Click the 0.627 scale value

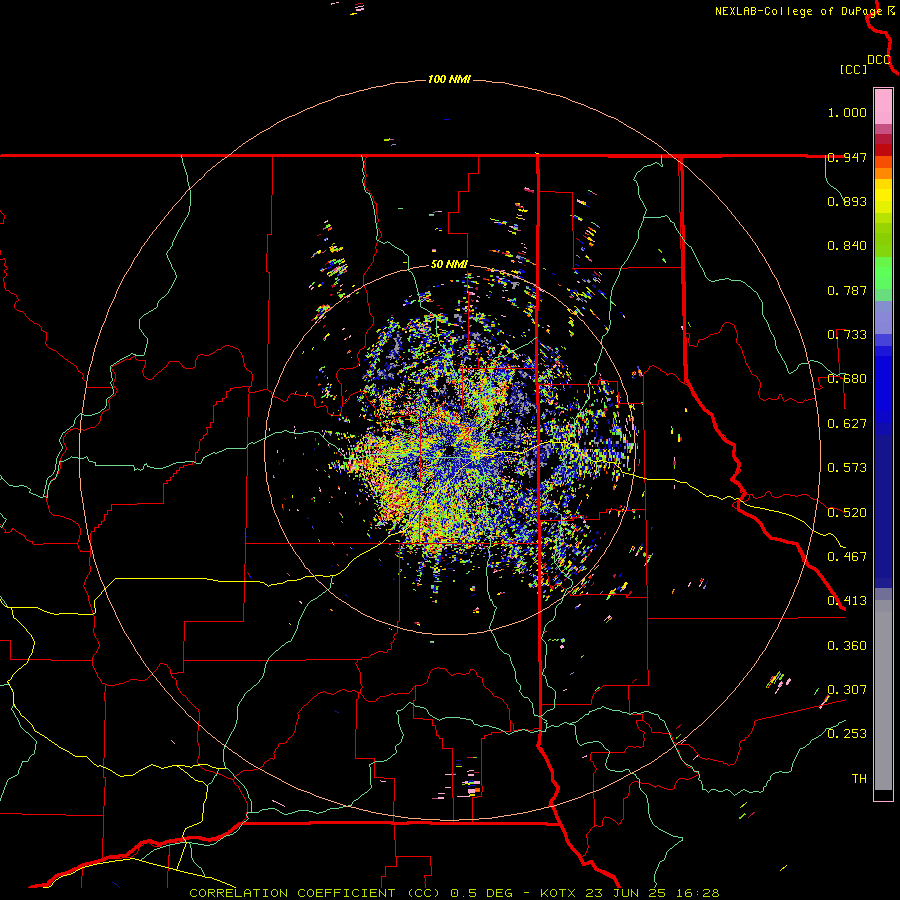click(x=847, y=424)
